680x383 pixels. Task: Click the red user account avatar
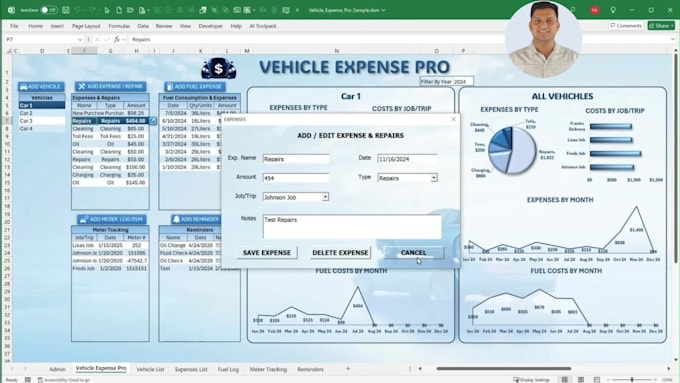(595, 10)
